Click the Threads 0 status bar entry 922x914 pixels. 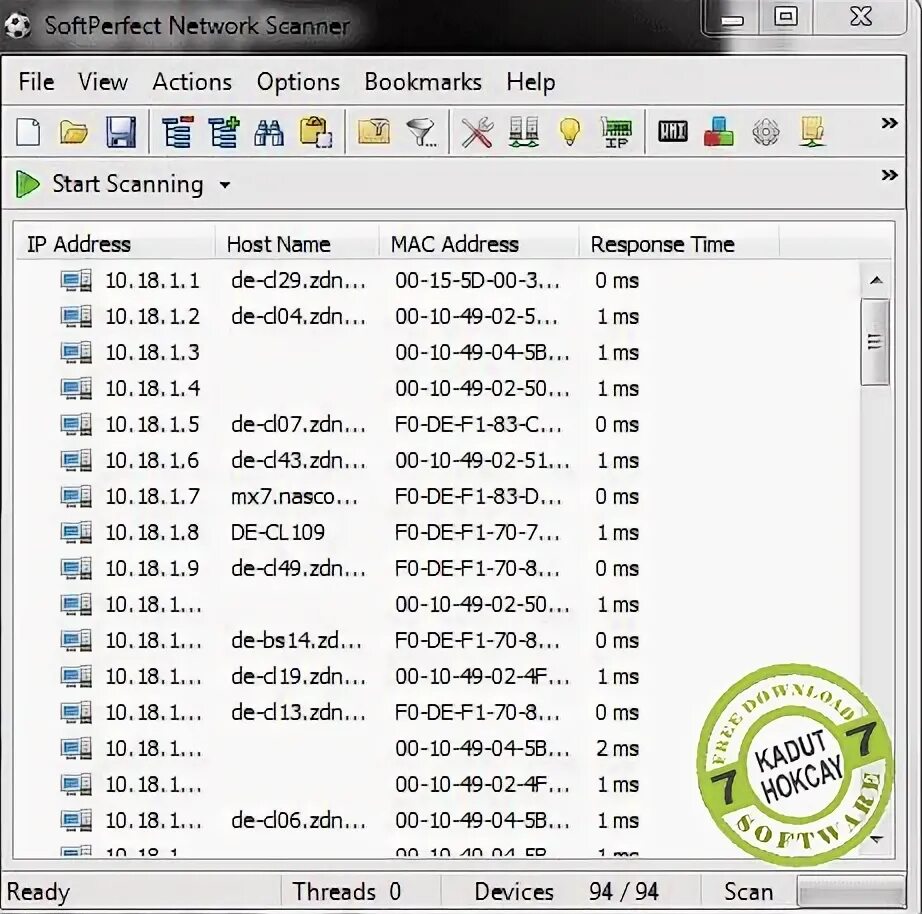click(x=347, y=892)
